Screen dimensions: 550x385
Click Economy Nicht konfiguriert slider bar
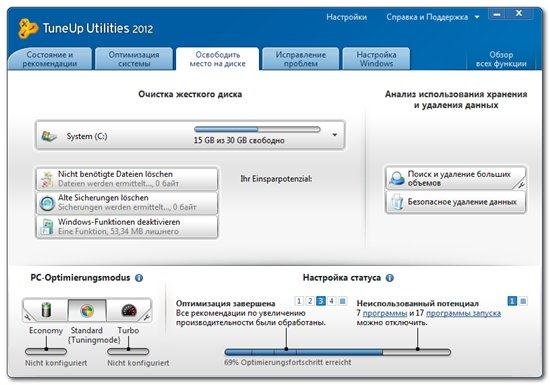coord(46,351)
